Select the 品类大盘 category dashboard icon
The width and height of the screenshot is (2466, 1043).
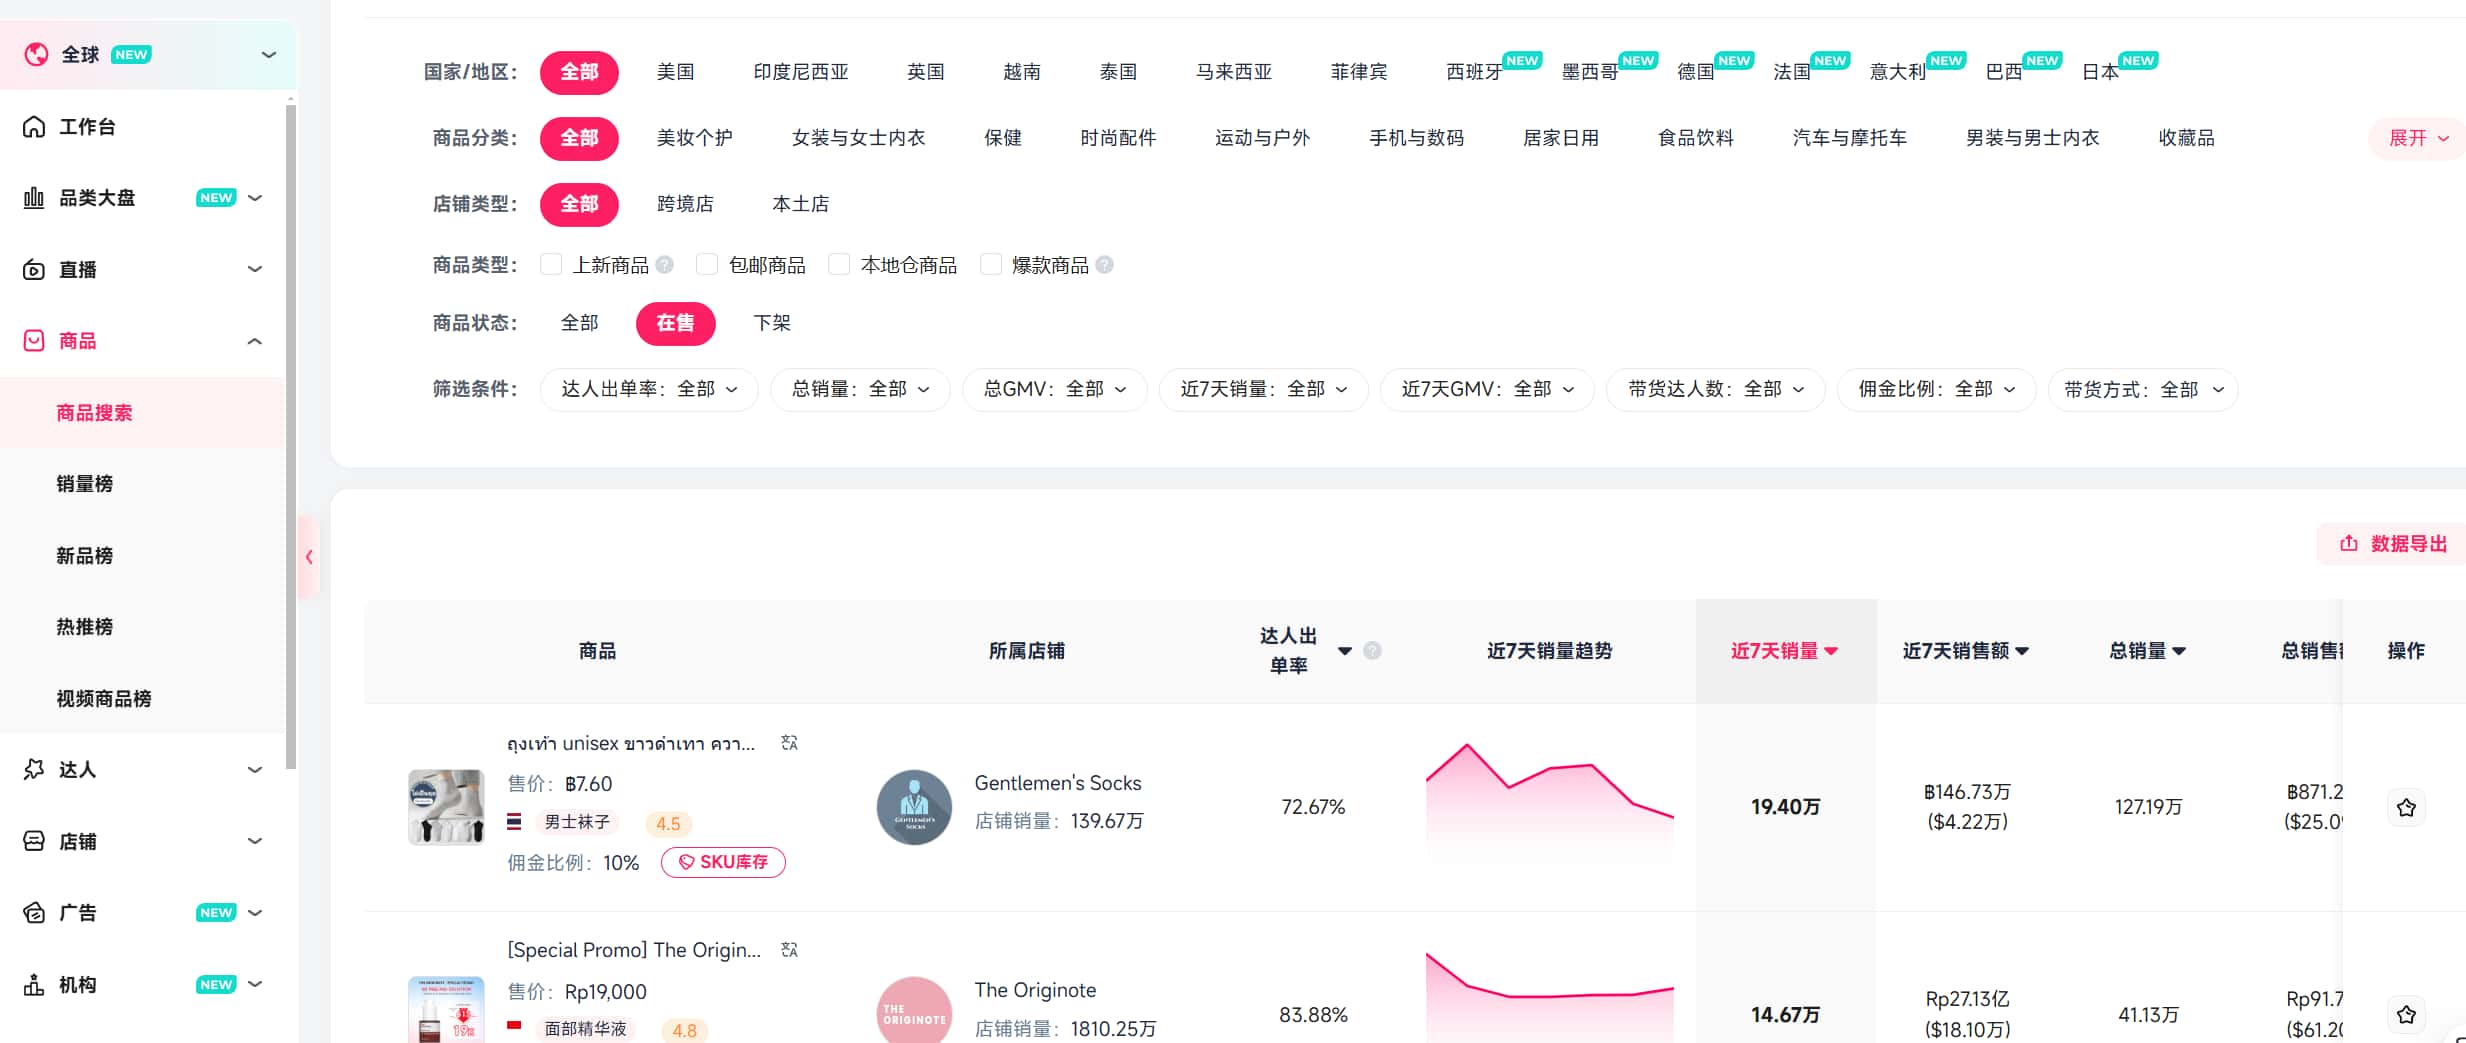coord(33,197)
